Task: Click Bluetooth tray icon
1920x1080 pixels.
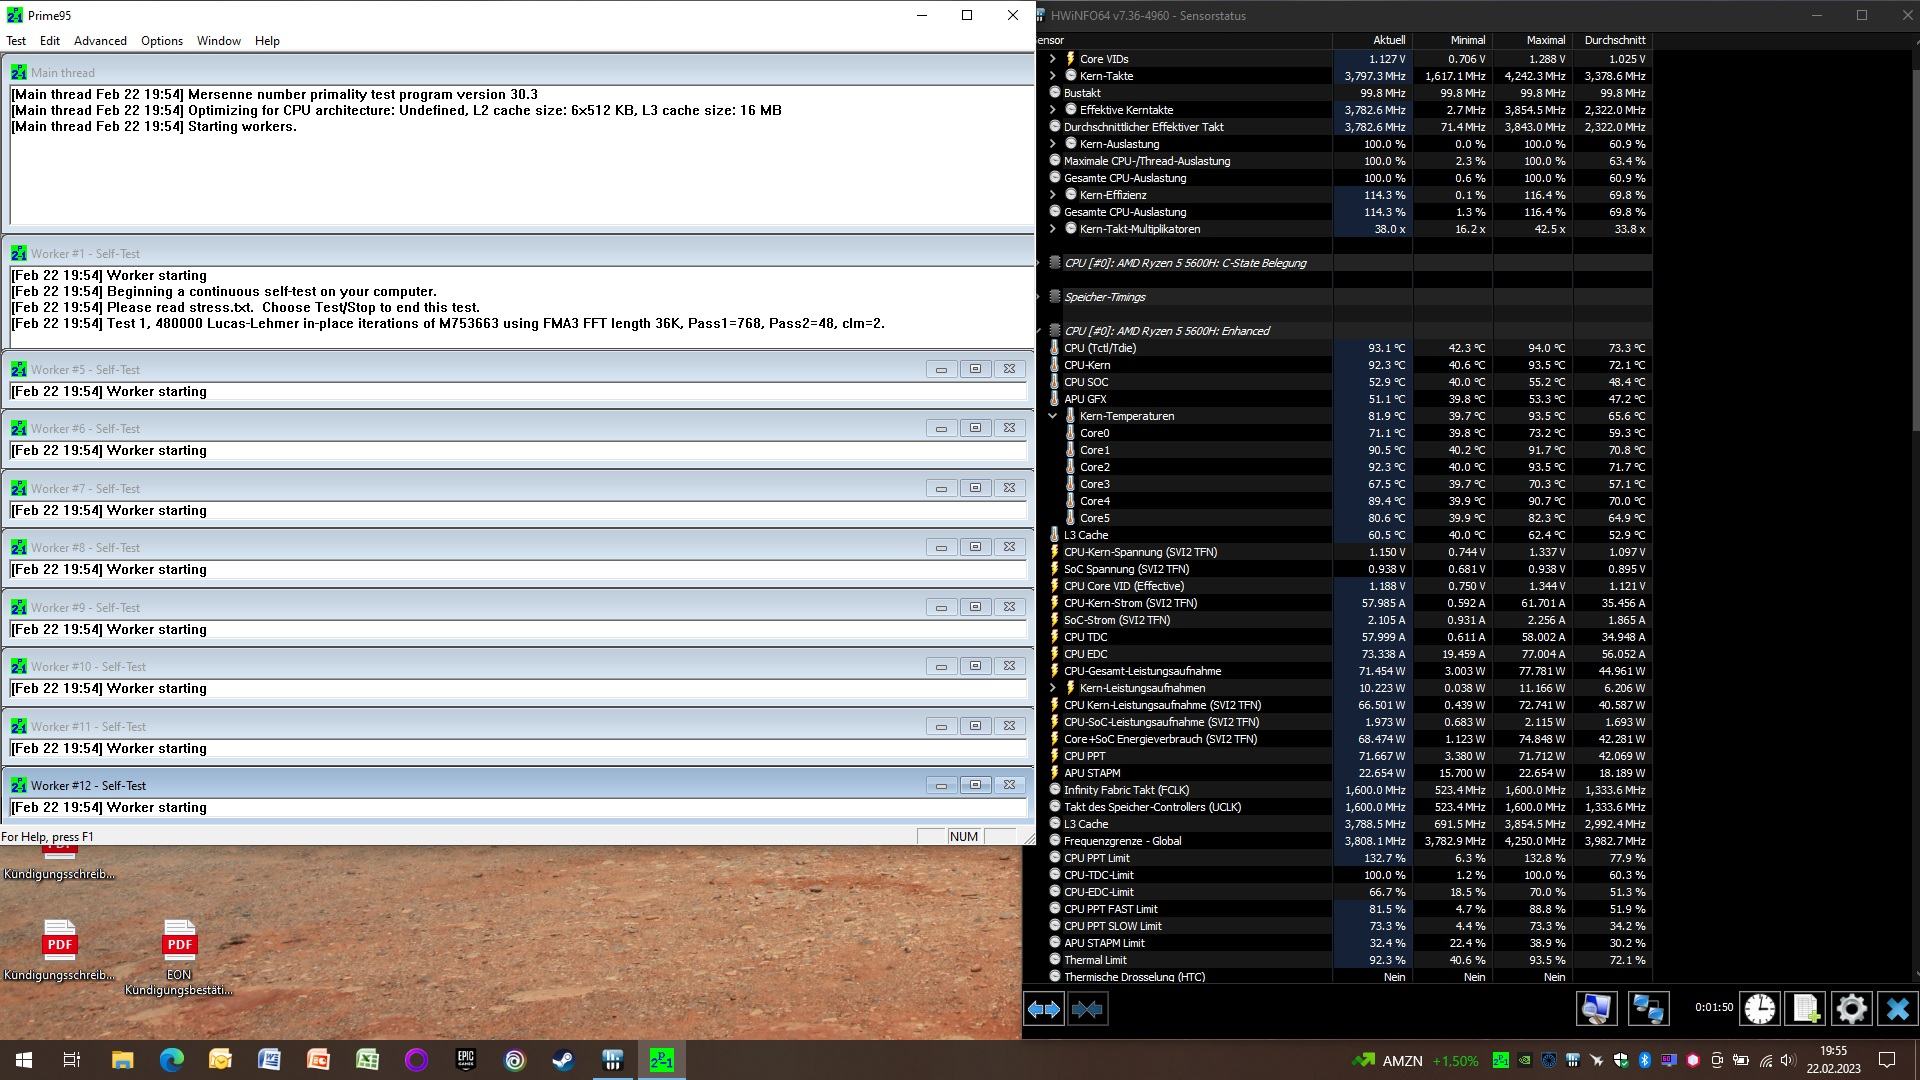Action: [1645, 1060]
